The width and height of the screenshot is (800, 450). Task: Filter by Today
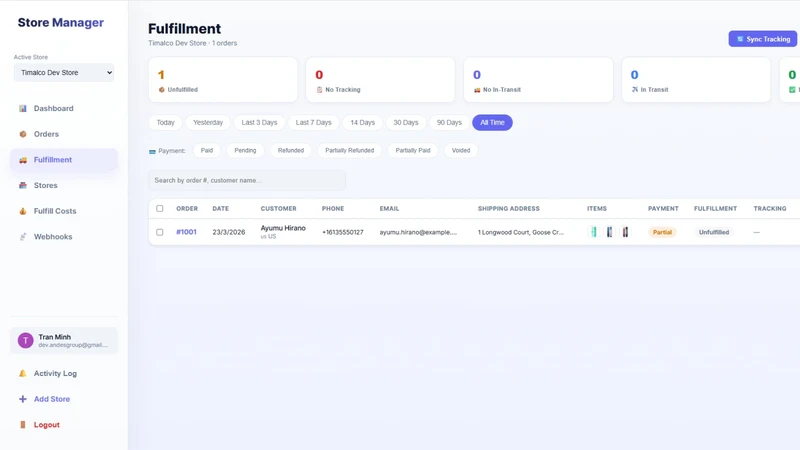coord(165,123)
